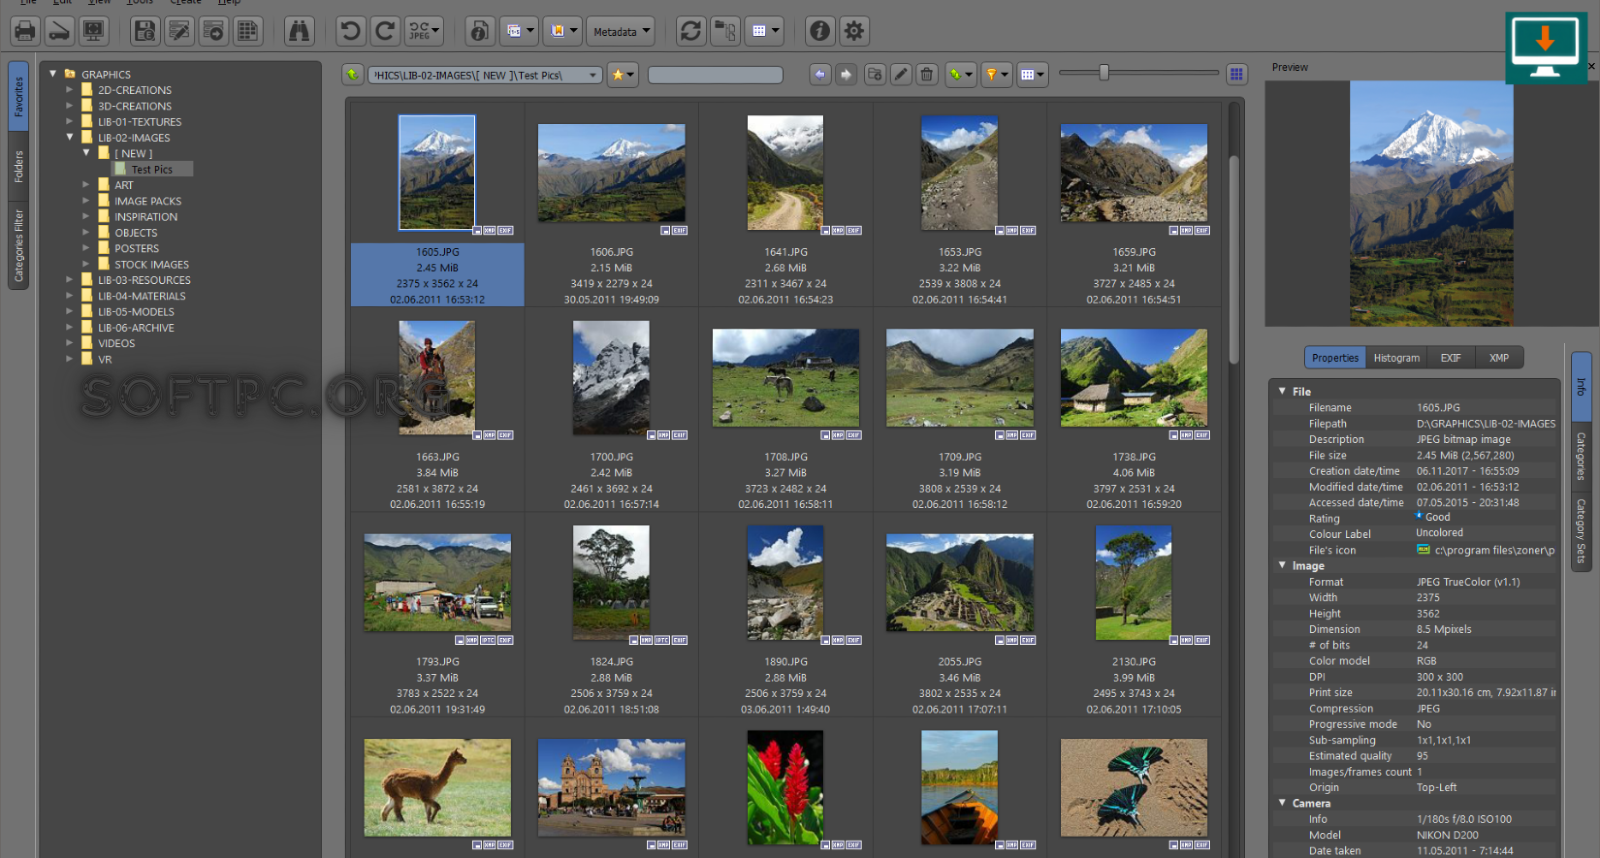Click the Save floppy disk icon
1600x858 pixels.
[146, 31]
